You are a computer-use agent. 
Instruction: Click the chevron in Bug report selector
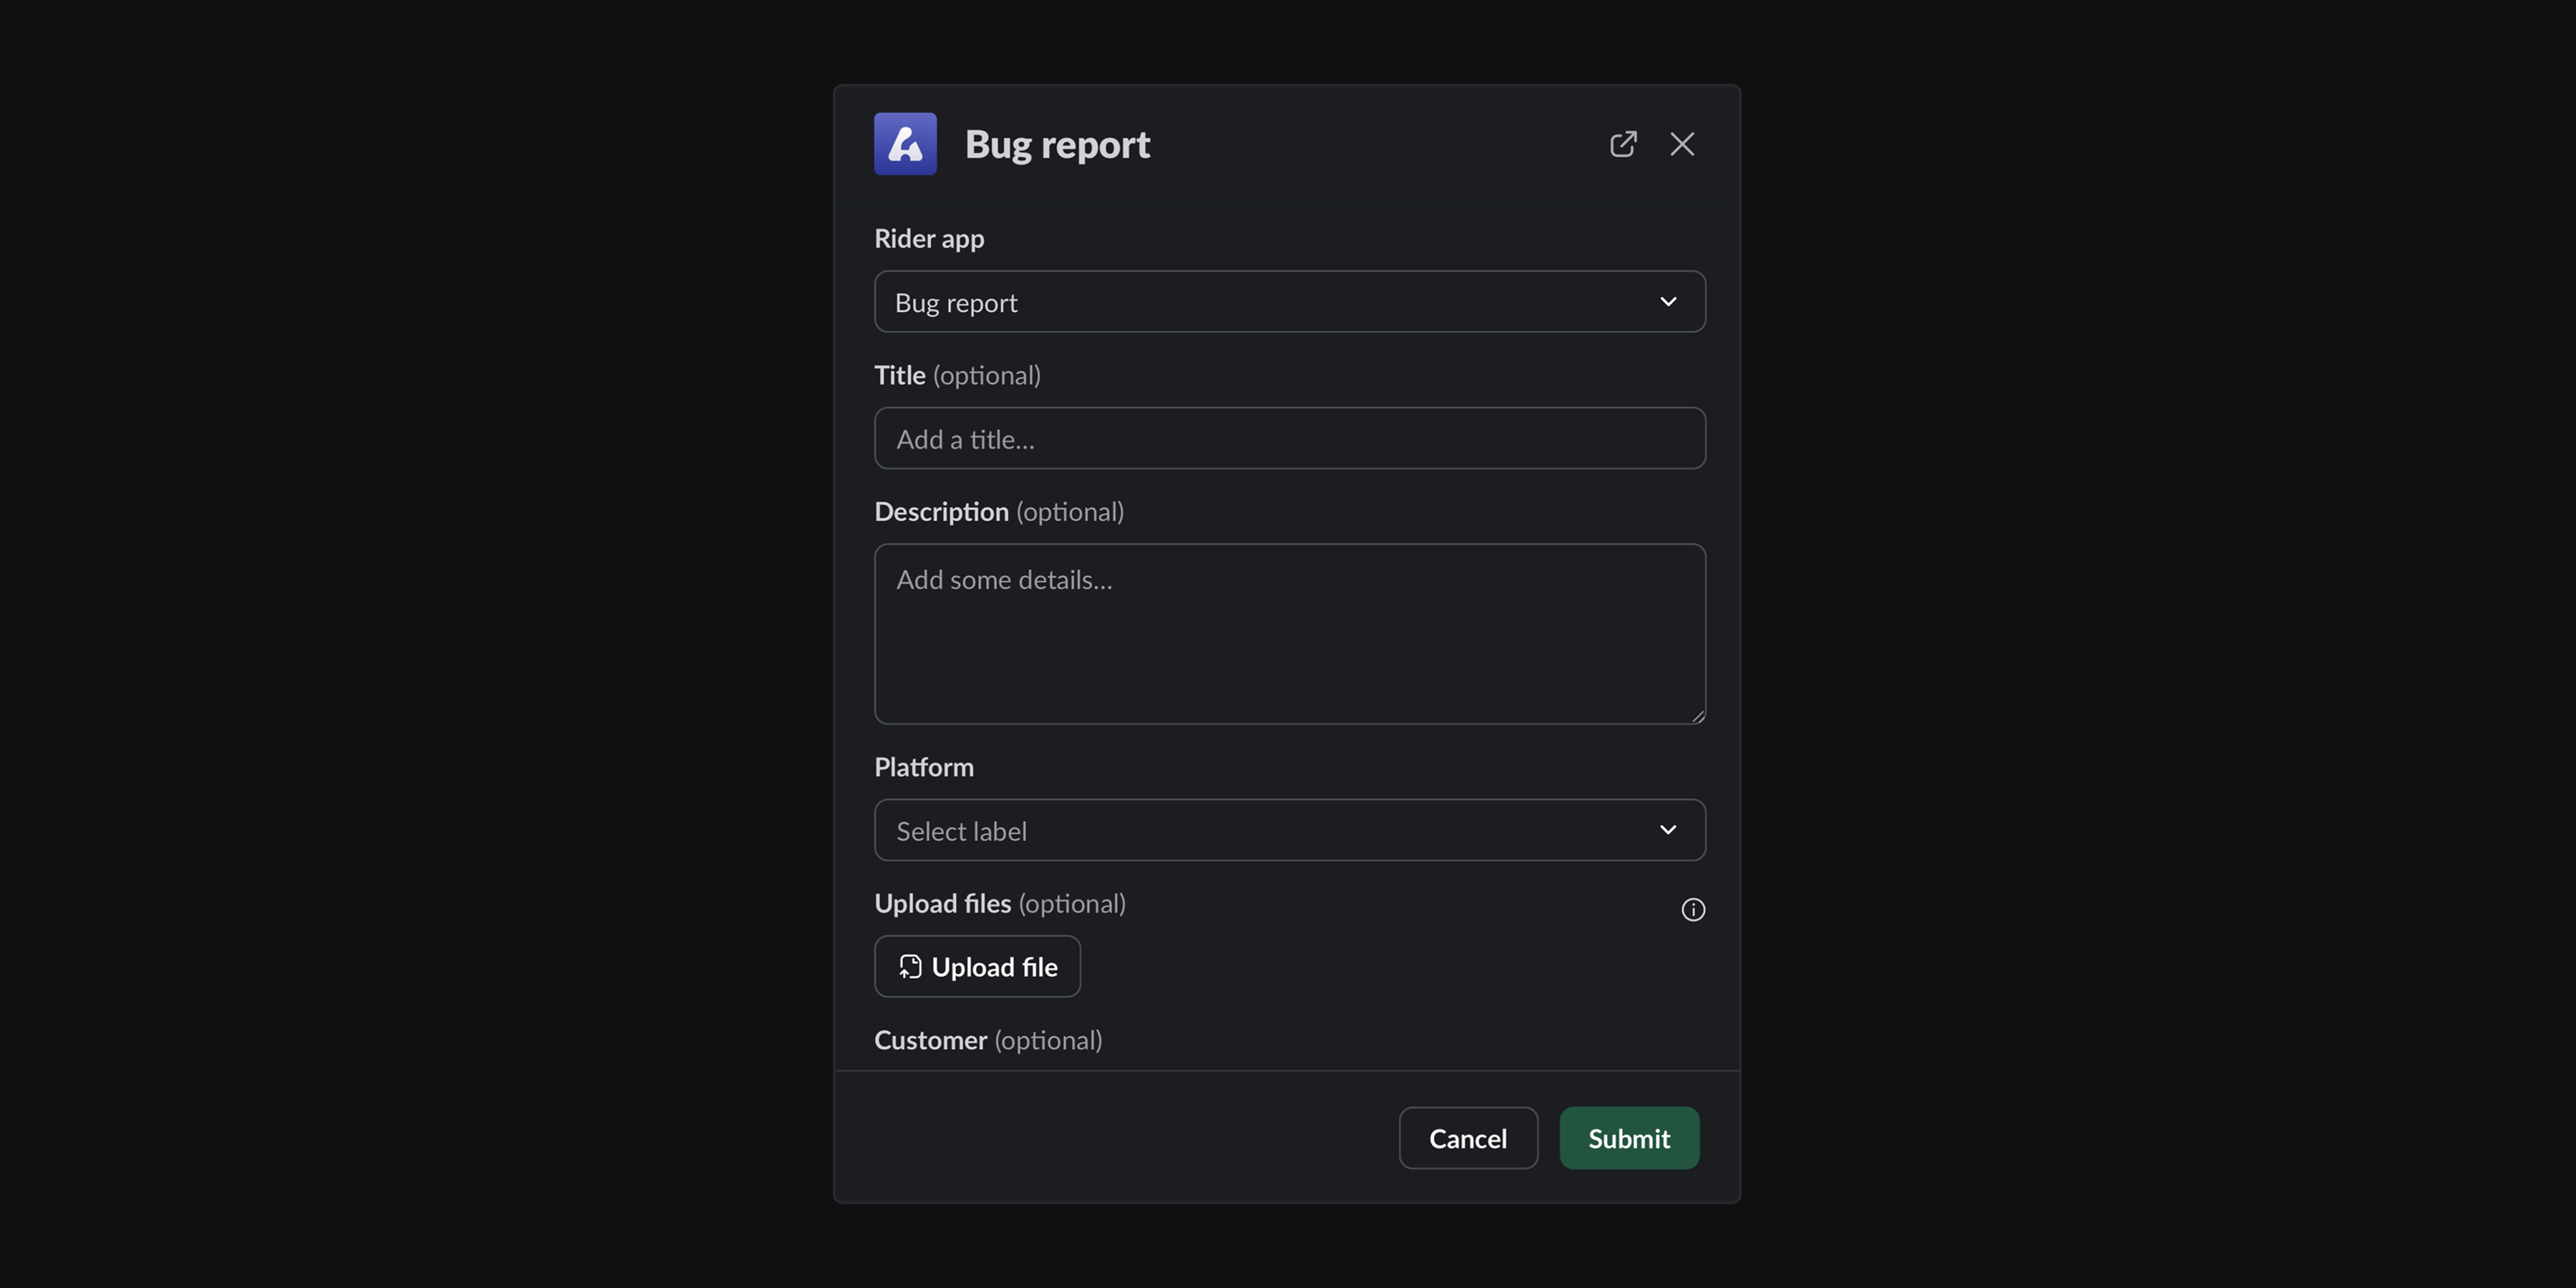[x=1668, y=302]
